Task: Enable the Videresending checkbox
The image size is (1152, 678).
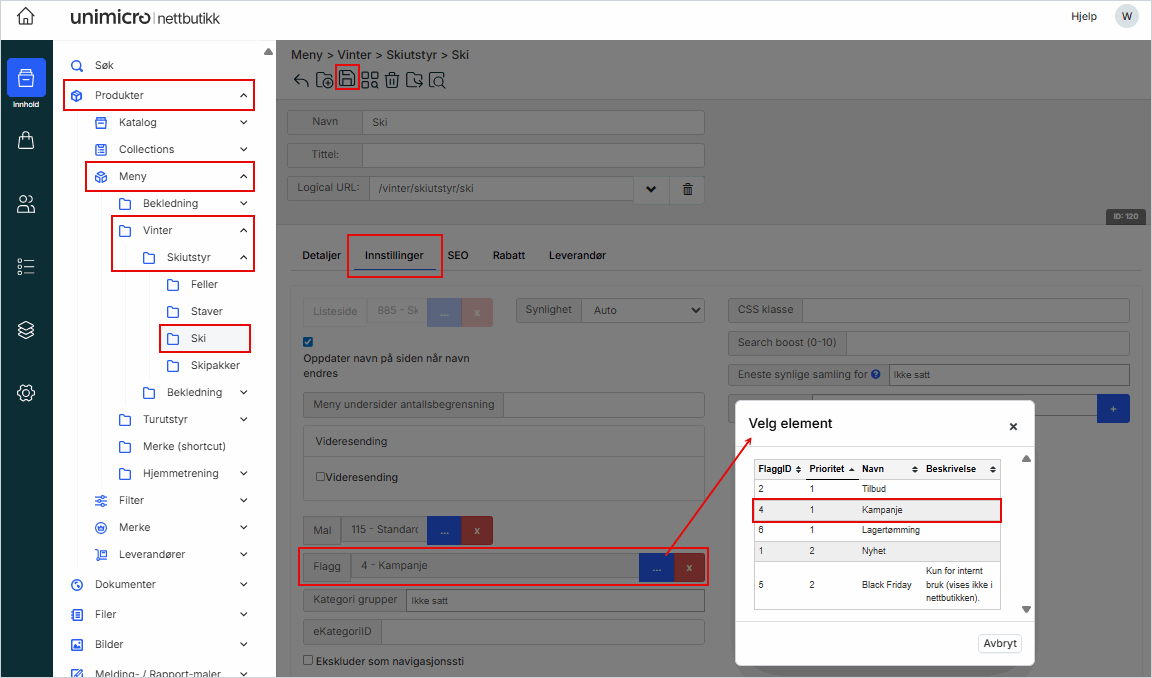Action: 320,477
